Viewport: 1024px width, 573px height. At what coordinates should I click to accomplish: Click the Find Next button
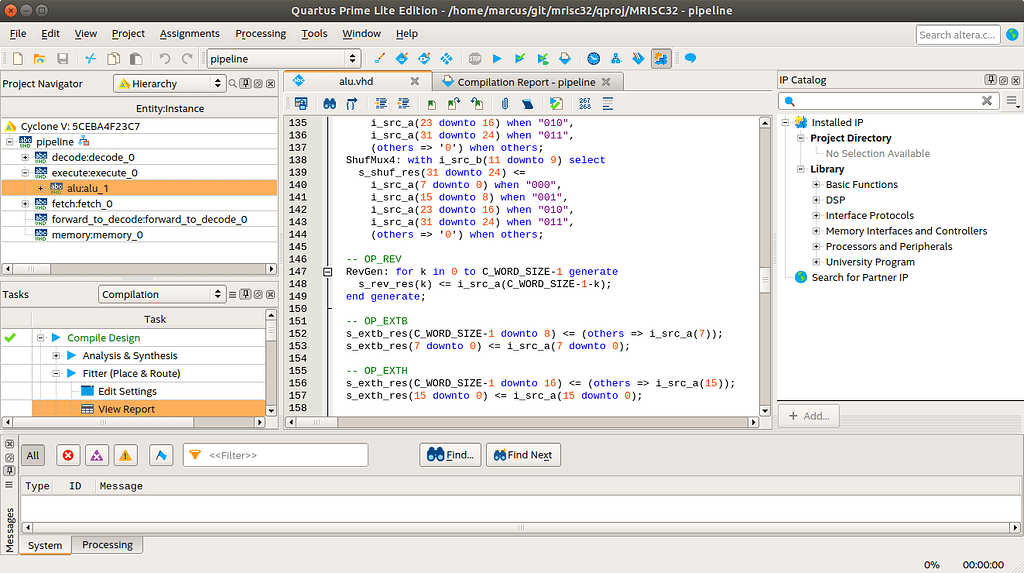[x=523, y=455]
